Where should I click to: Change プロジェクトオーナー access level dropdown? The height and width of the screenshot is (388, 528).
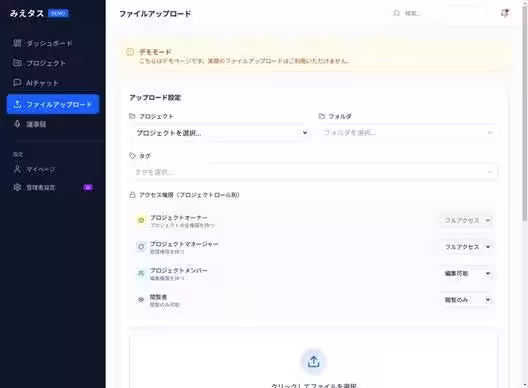click(x=466, y=221)
